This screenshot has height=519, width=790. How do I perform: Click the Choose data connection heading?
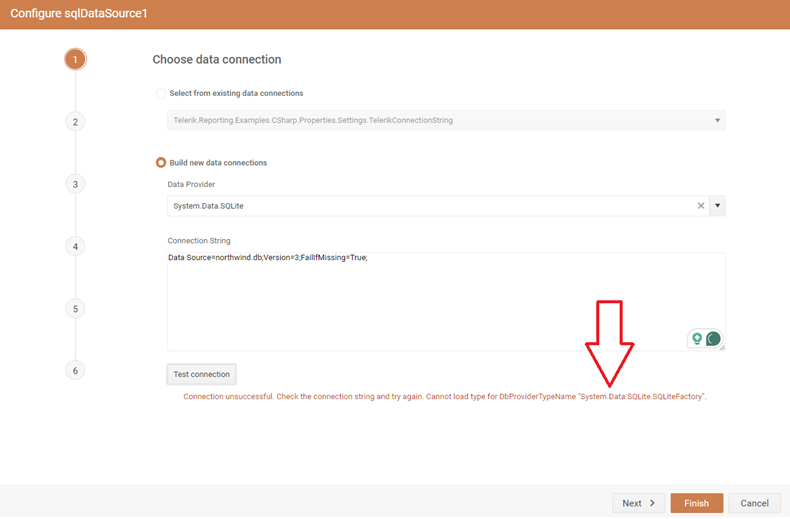pos(217,59)
